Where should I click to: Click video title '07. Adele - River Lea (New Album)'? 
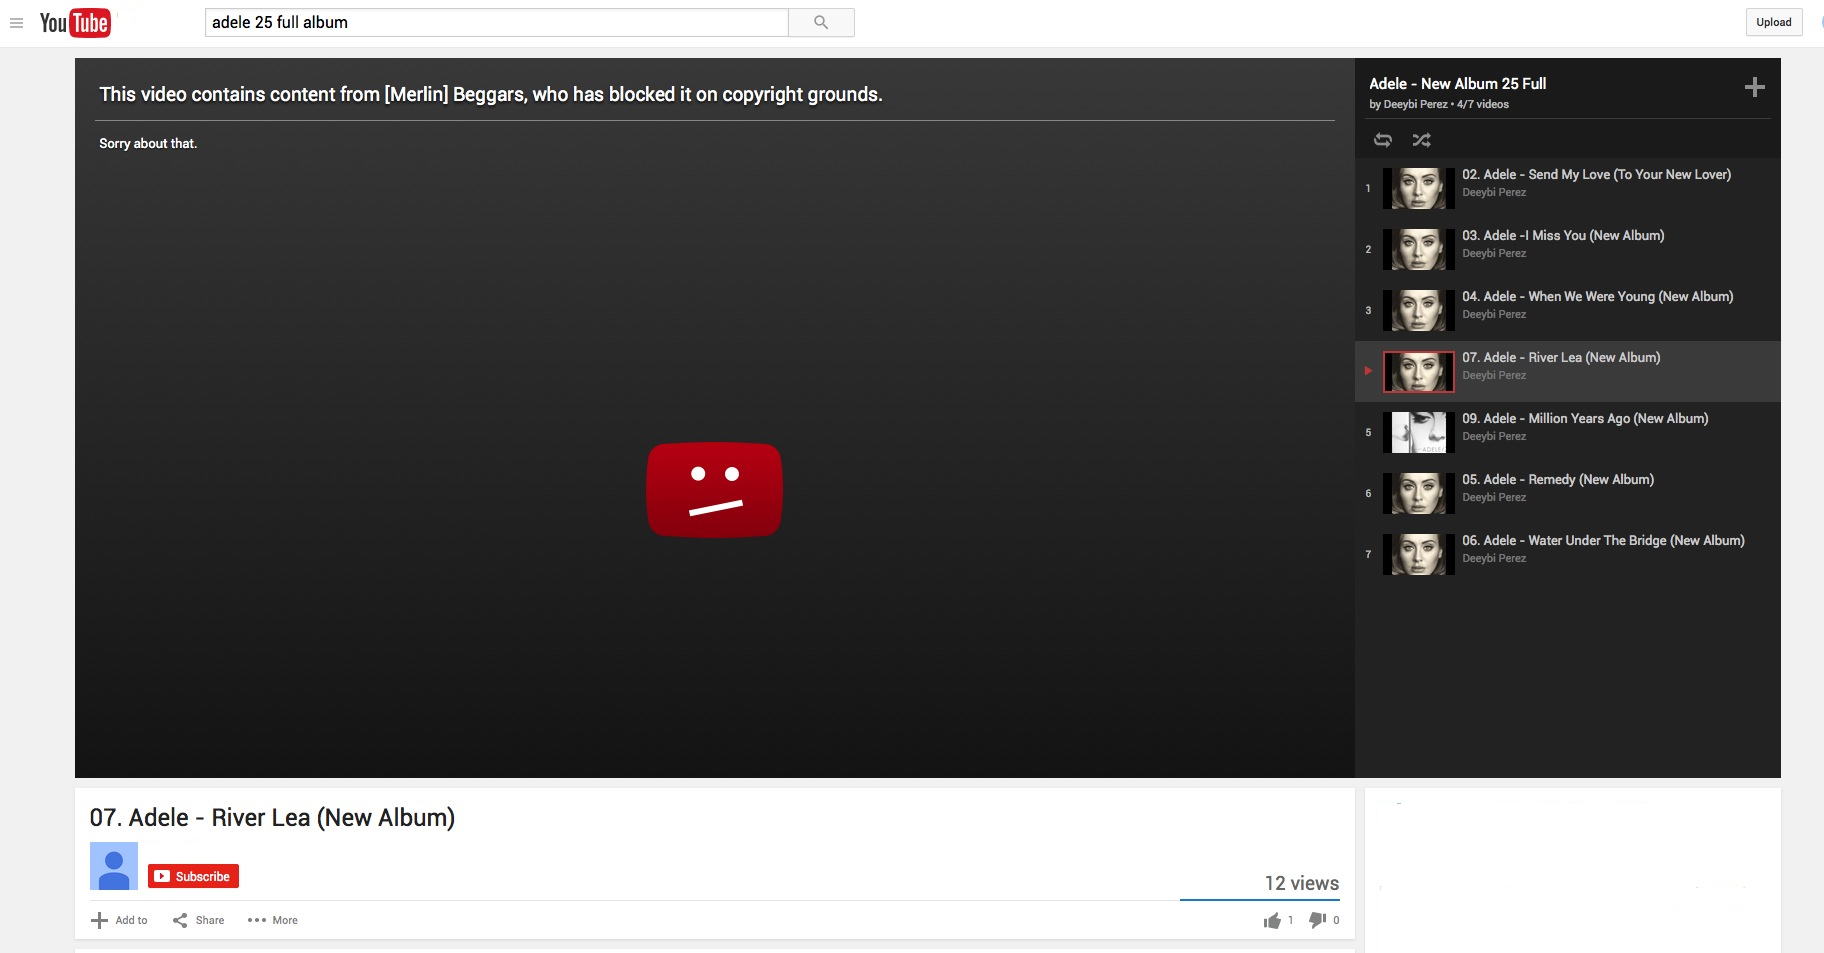tap(272, 818)
